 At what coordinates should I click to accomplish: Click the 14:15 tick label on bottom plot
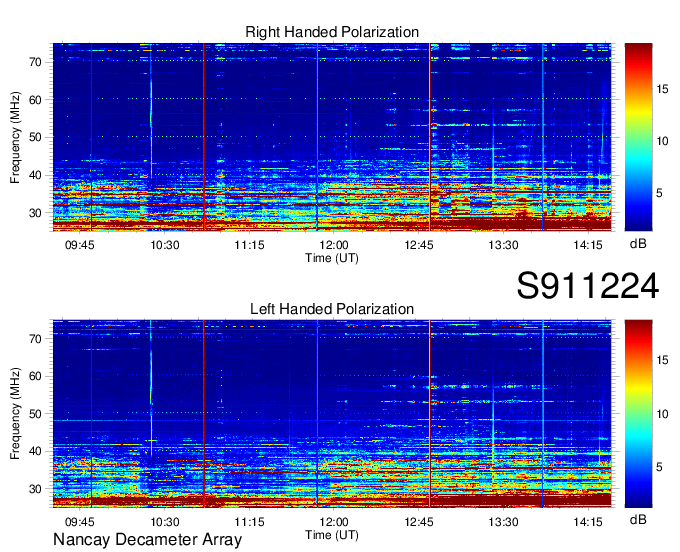[588, 522]
